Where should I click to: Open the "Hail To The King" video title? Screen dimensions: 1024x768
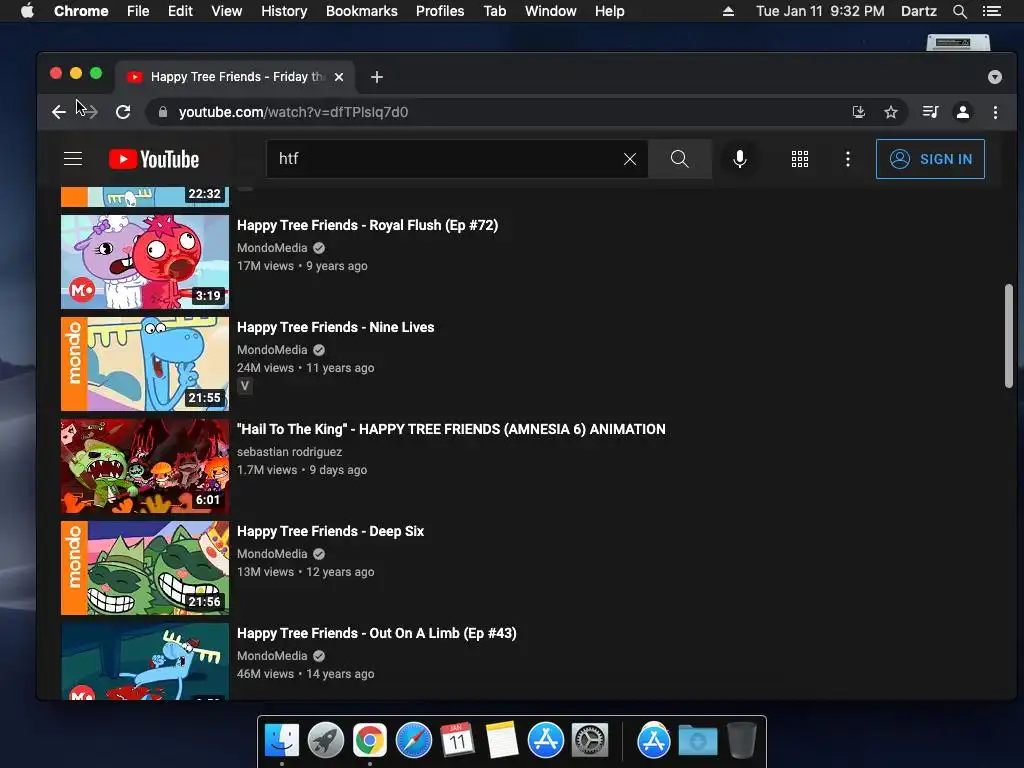(x=451, y=429)
